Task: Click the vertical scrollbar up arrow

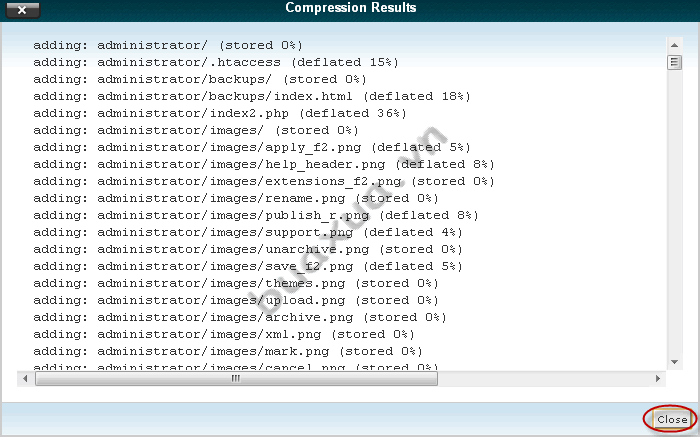Action: 675,45
